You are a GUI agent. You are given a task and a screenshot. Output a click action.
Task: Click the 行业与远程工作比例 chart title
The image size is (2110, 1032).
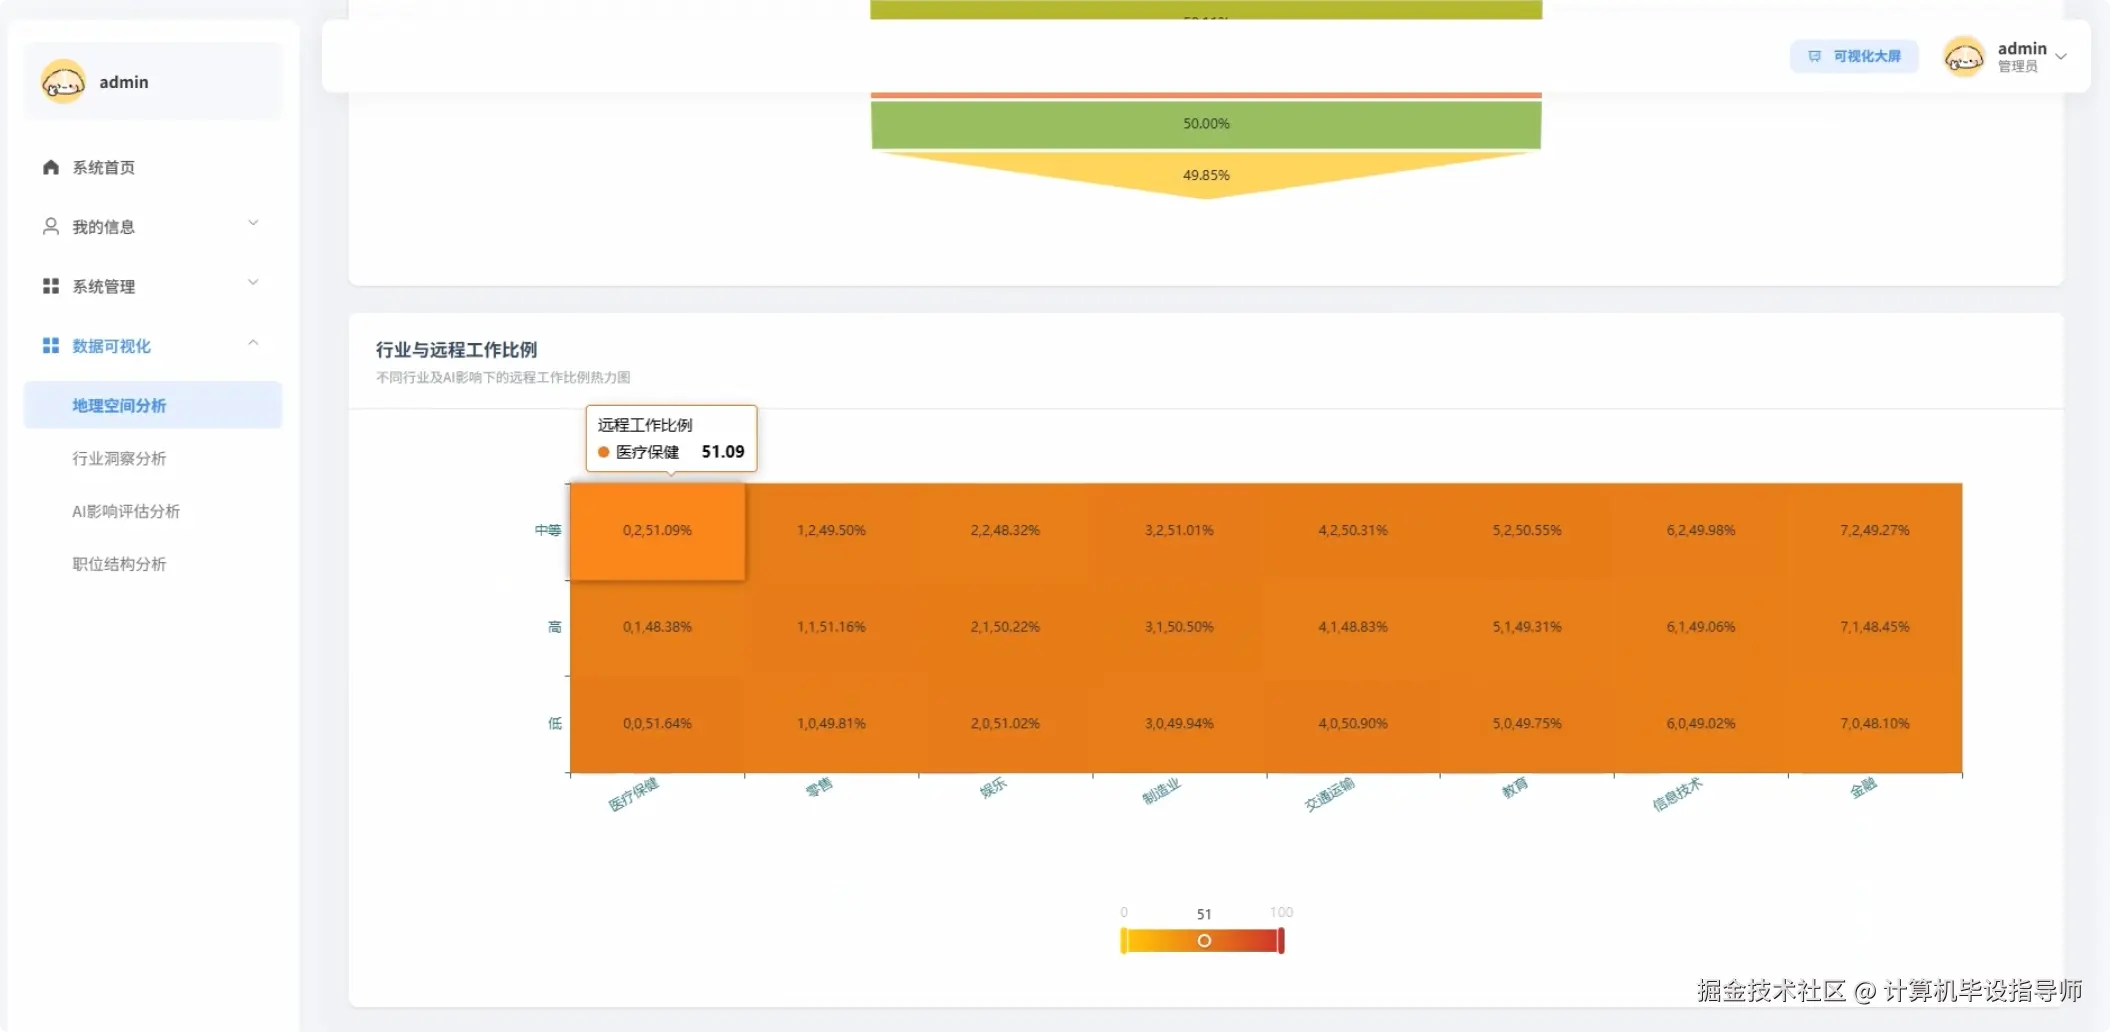tap(456, 350)
